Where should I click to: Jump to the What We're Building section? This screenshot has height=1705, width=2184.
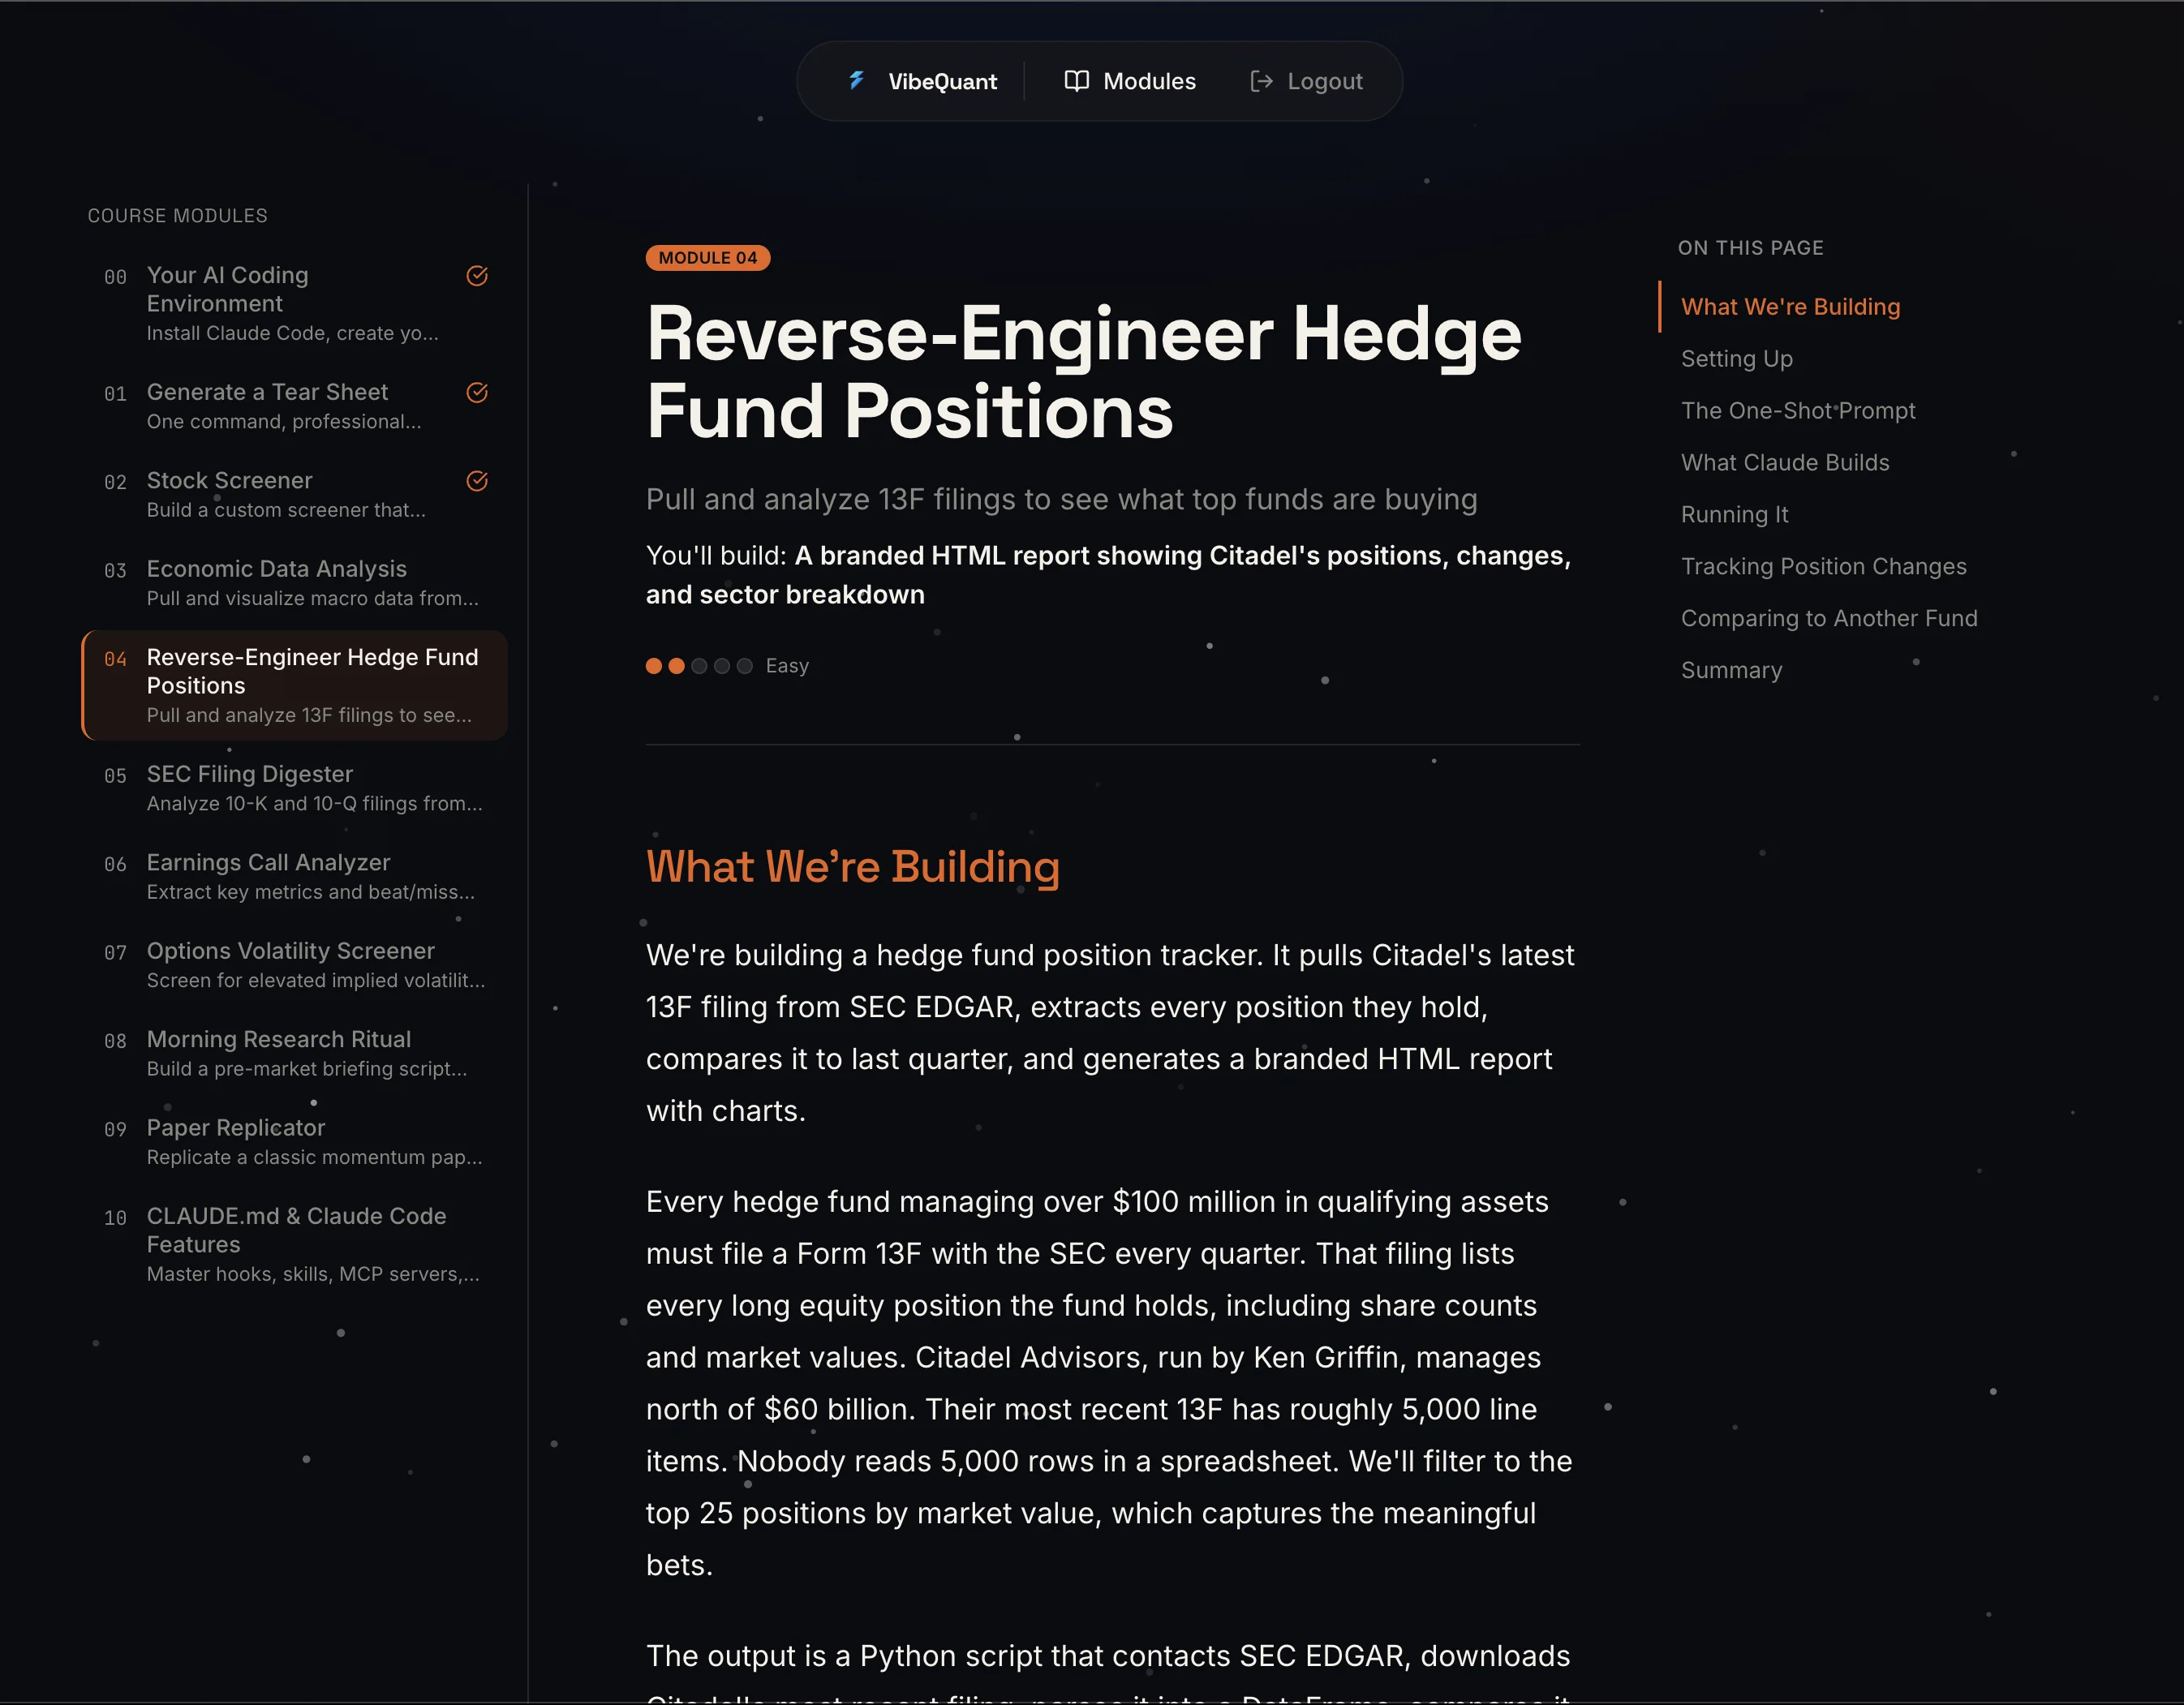(x=1790, y=306)
